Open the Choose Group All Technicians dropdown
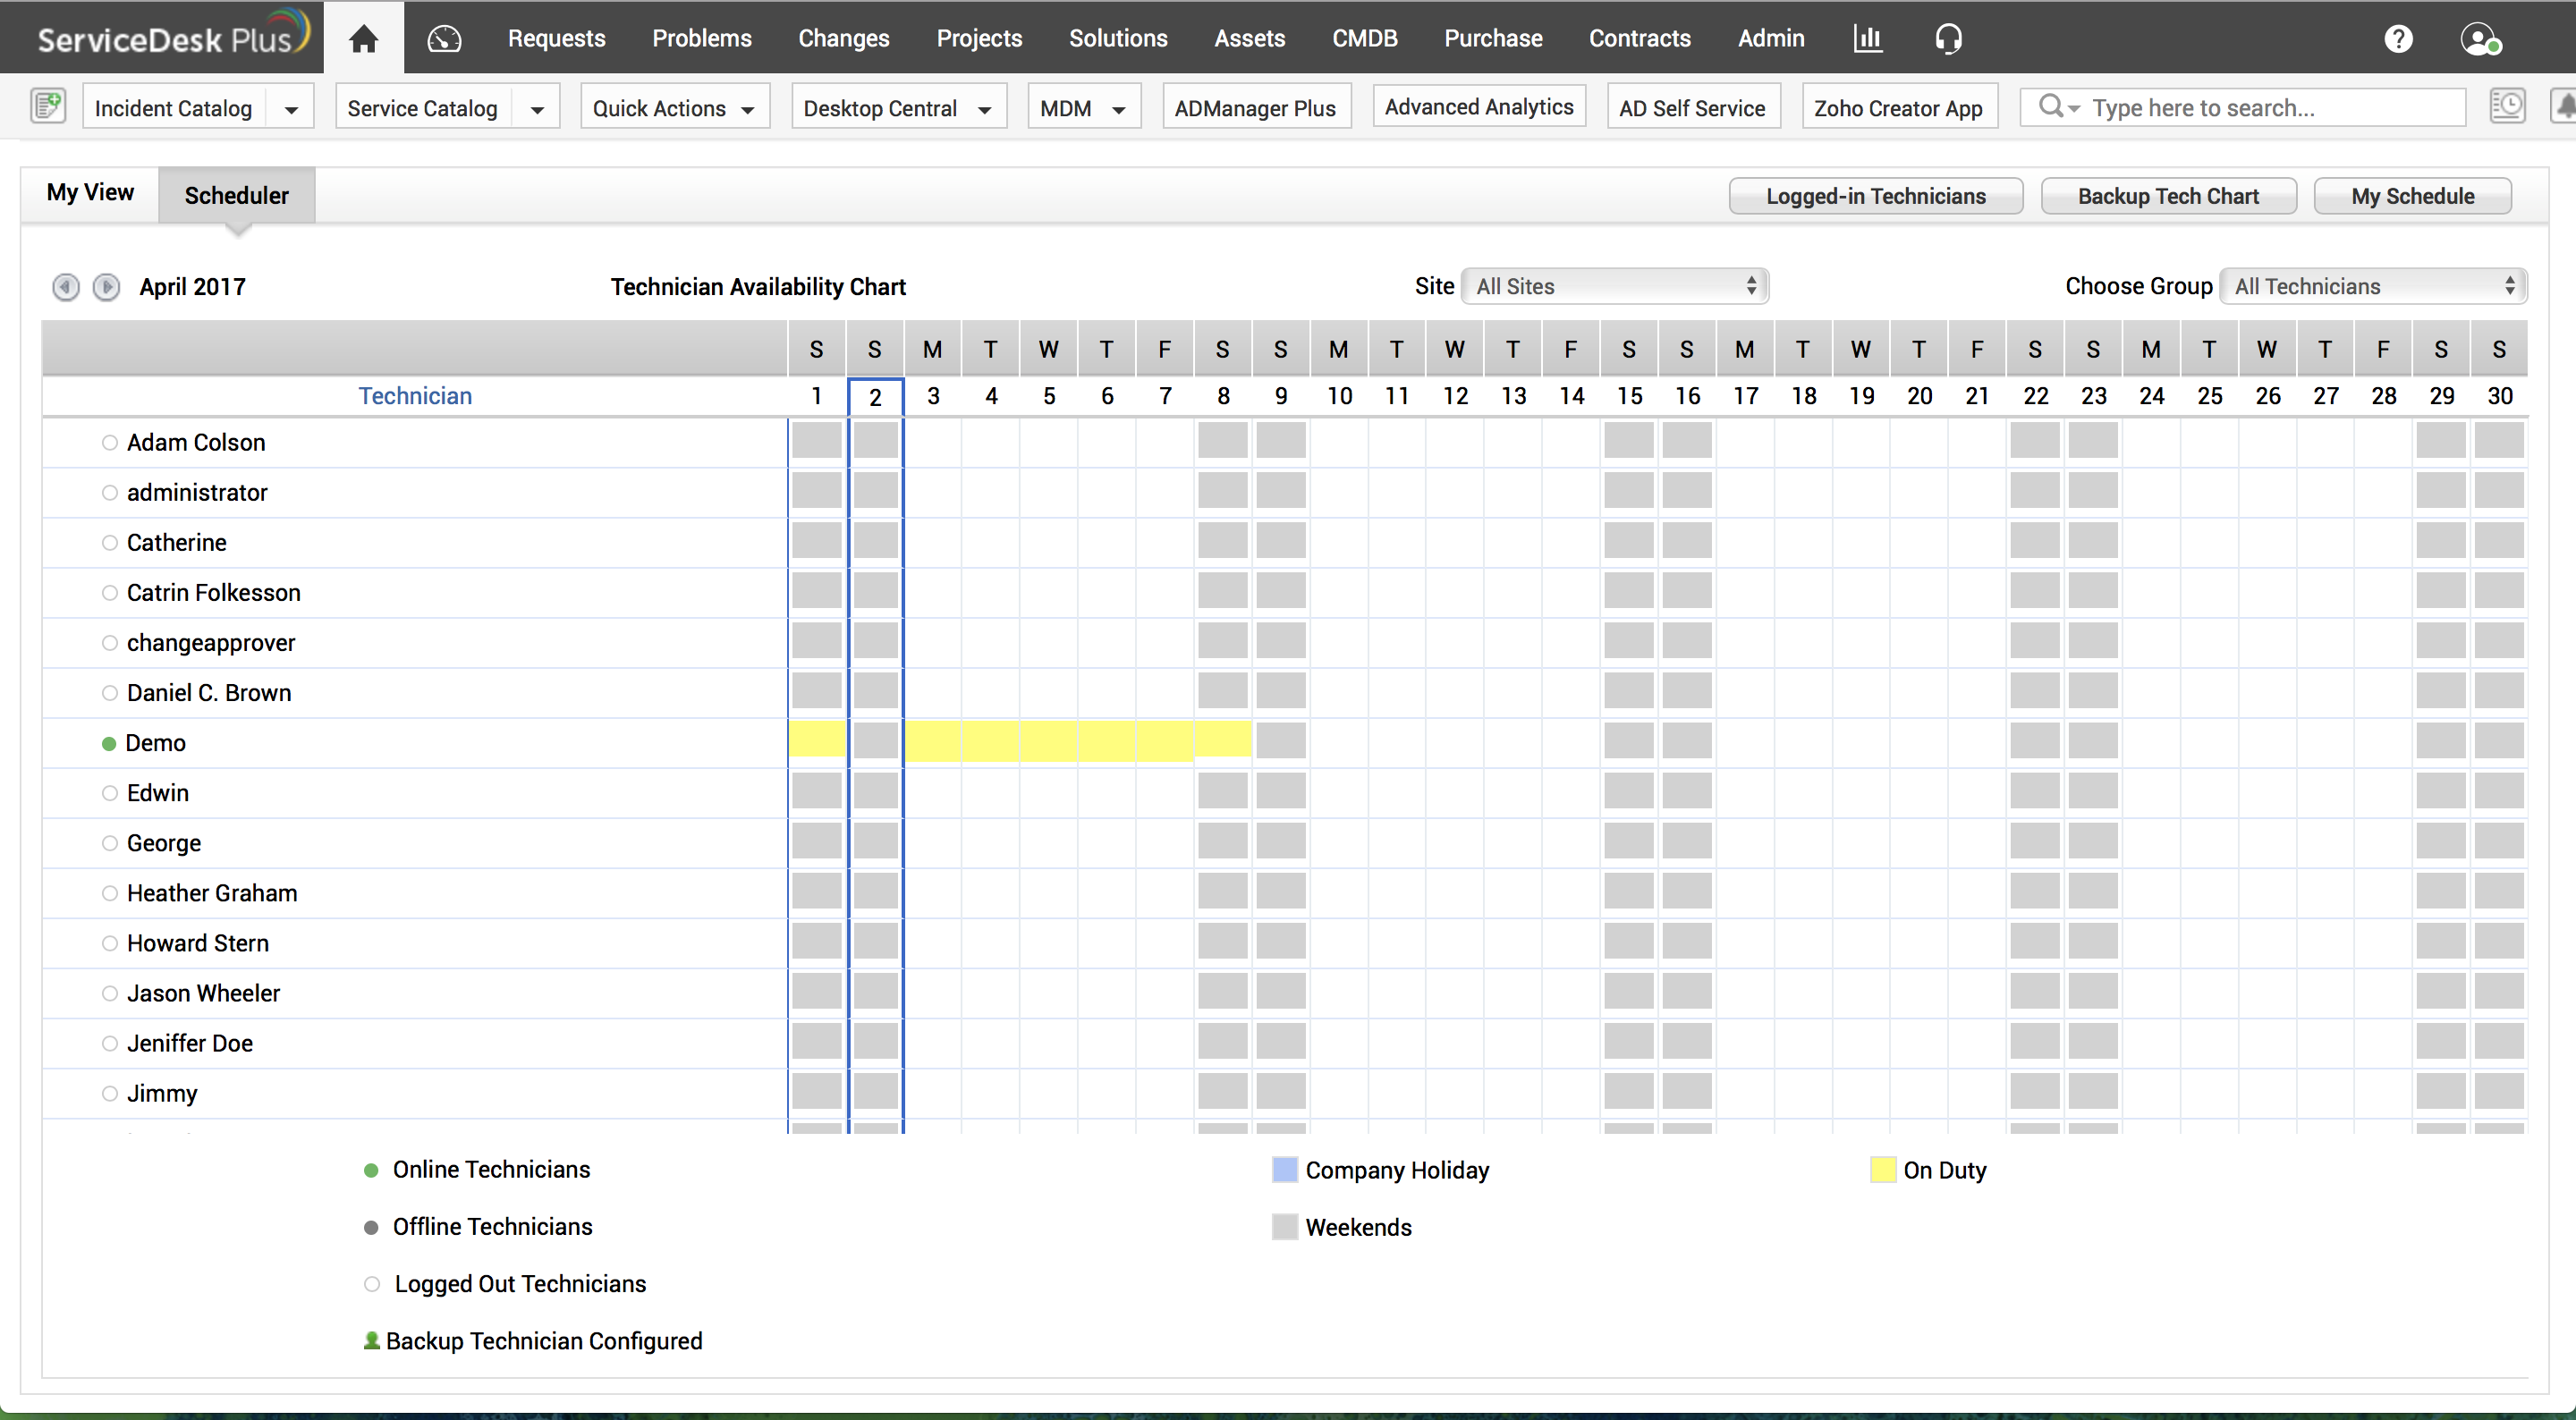 pyautogui.click(x=2373, y=286)
